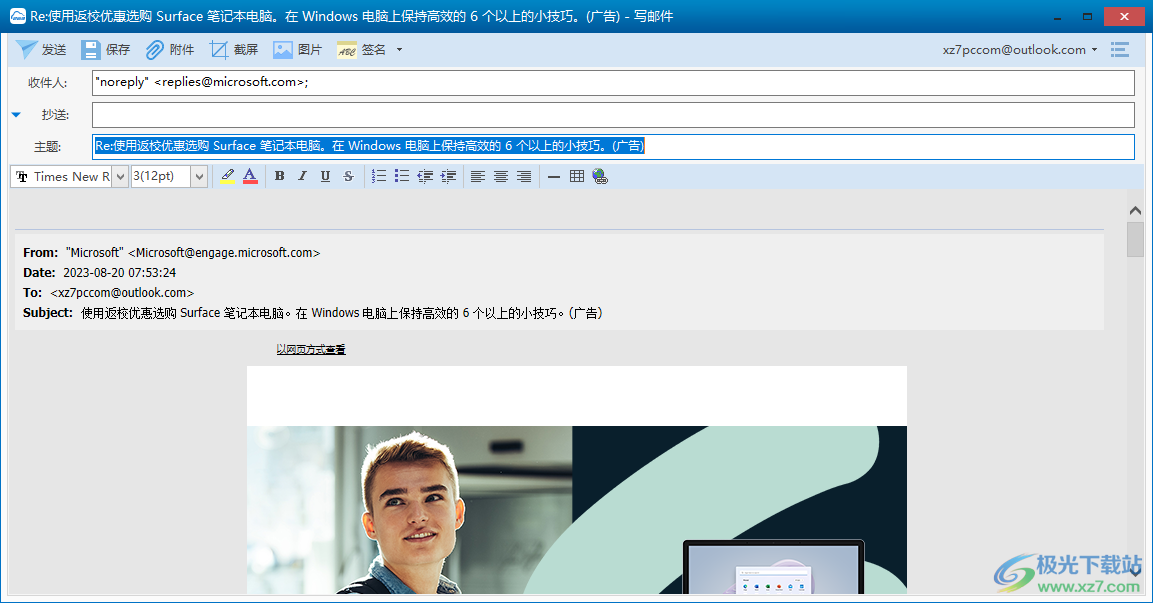Image resolution: width=1153 pixels, height=603 pixels.
Task: Toggle italic formatting
Action: pos(302,177)
